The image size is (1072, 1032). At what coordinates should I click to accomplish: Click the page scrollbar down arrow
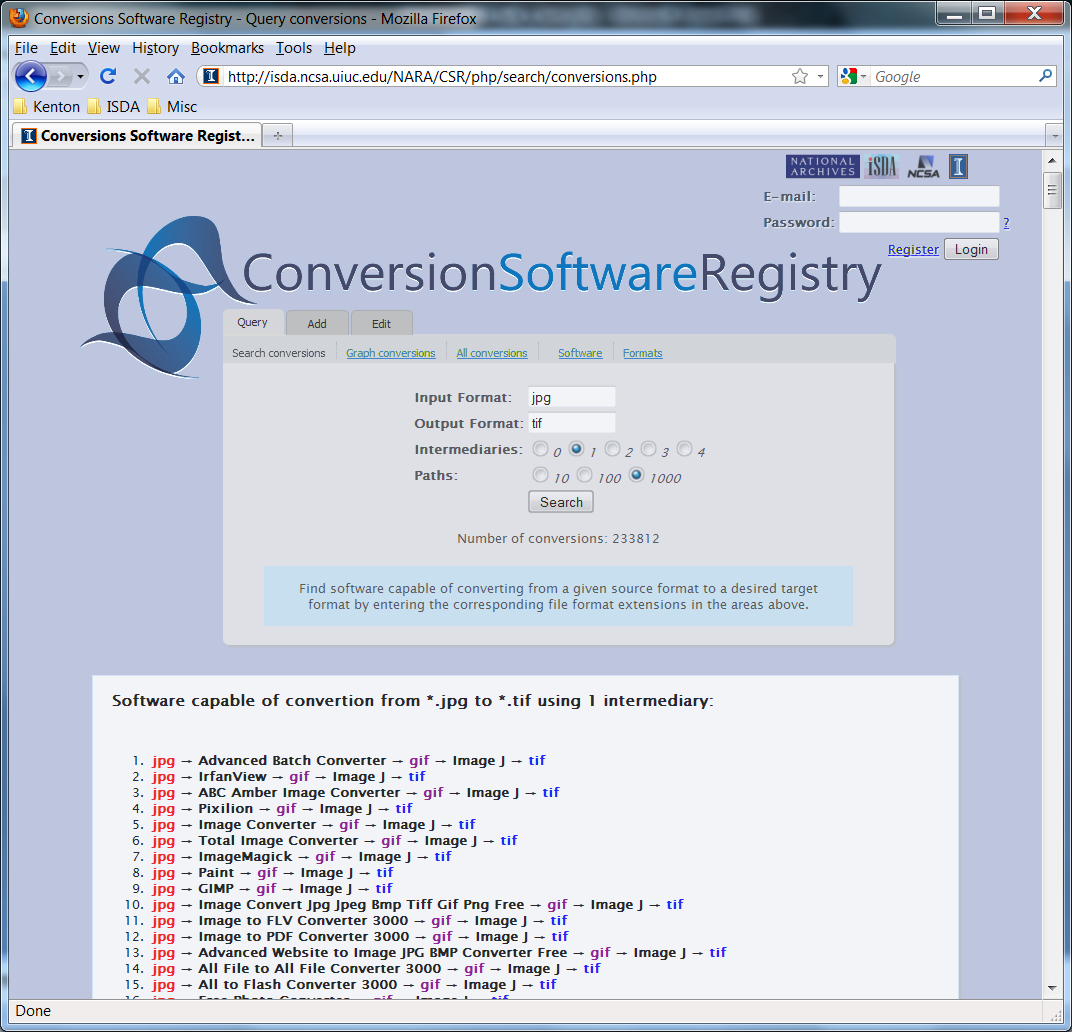pos(1052,988)
